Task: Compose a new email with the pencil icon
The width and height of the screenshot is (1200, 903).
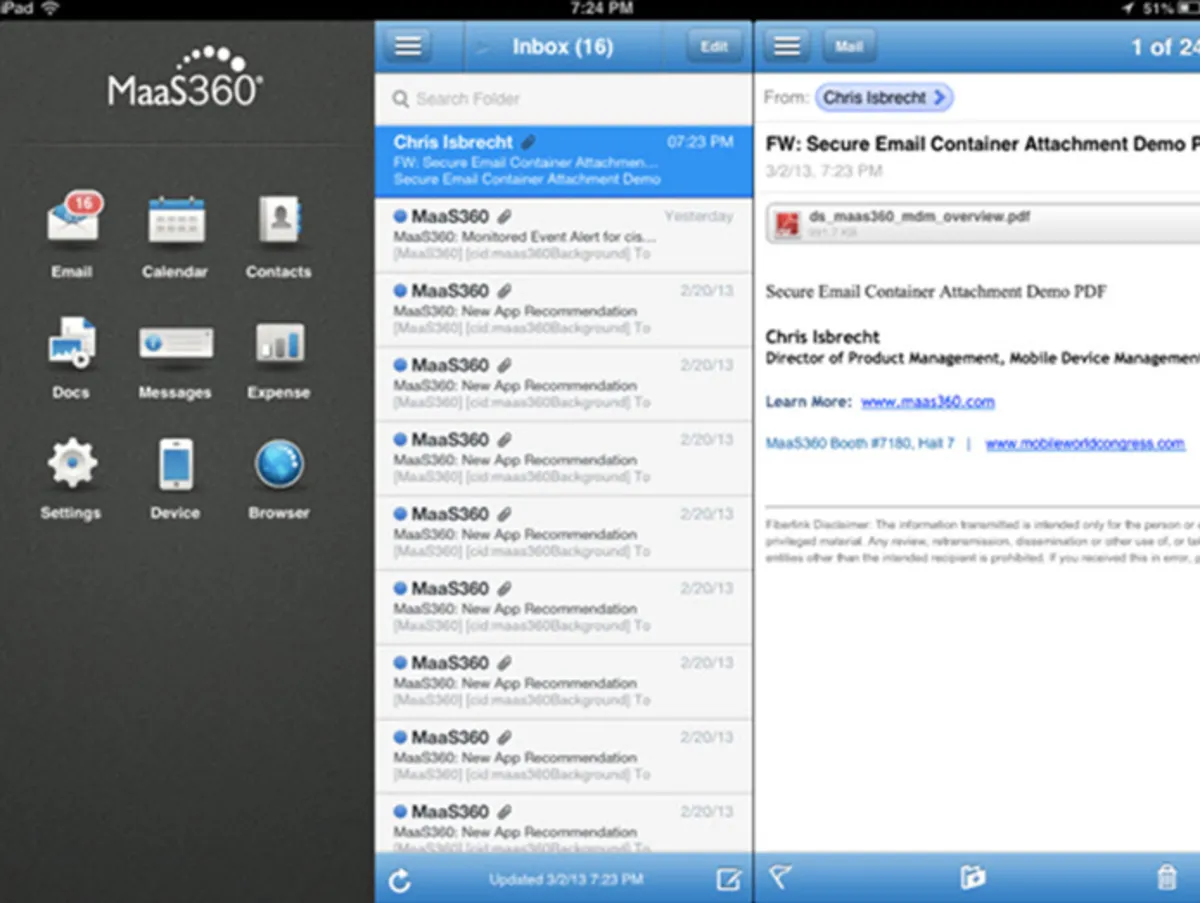Action: pos(729,879)
